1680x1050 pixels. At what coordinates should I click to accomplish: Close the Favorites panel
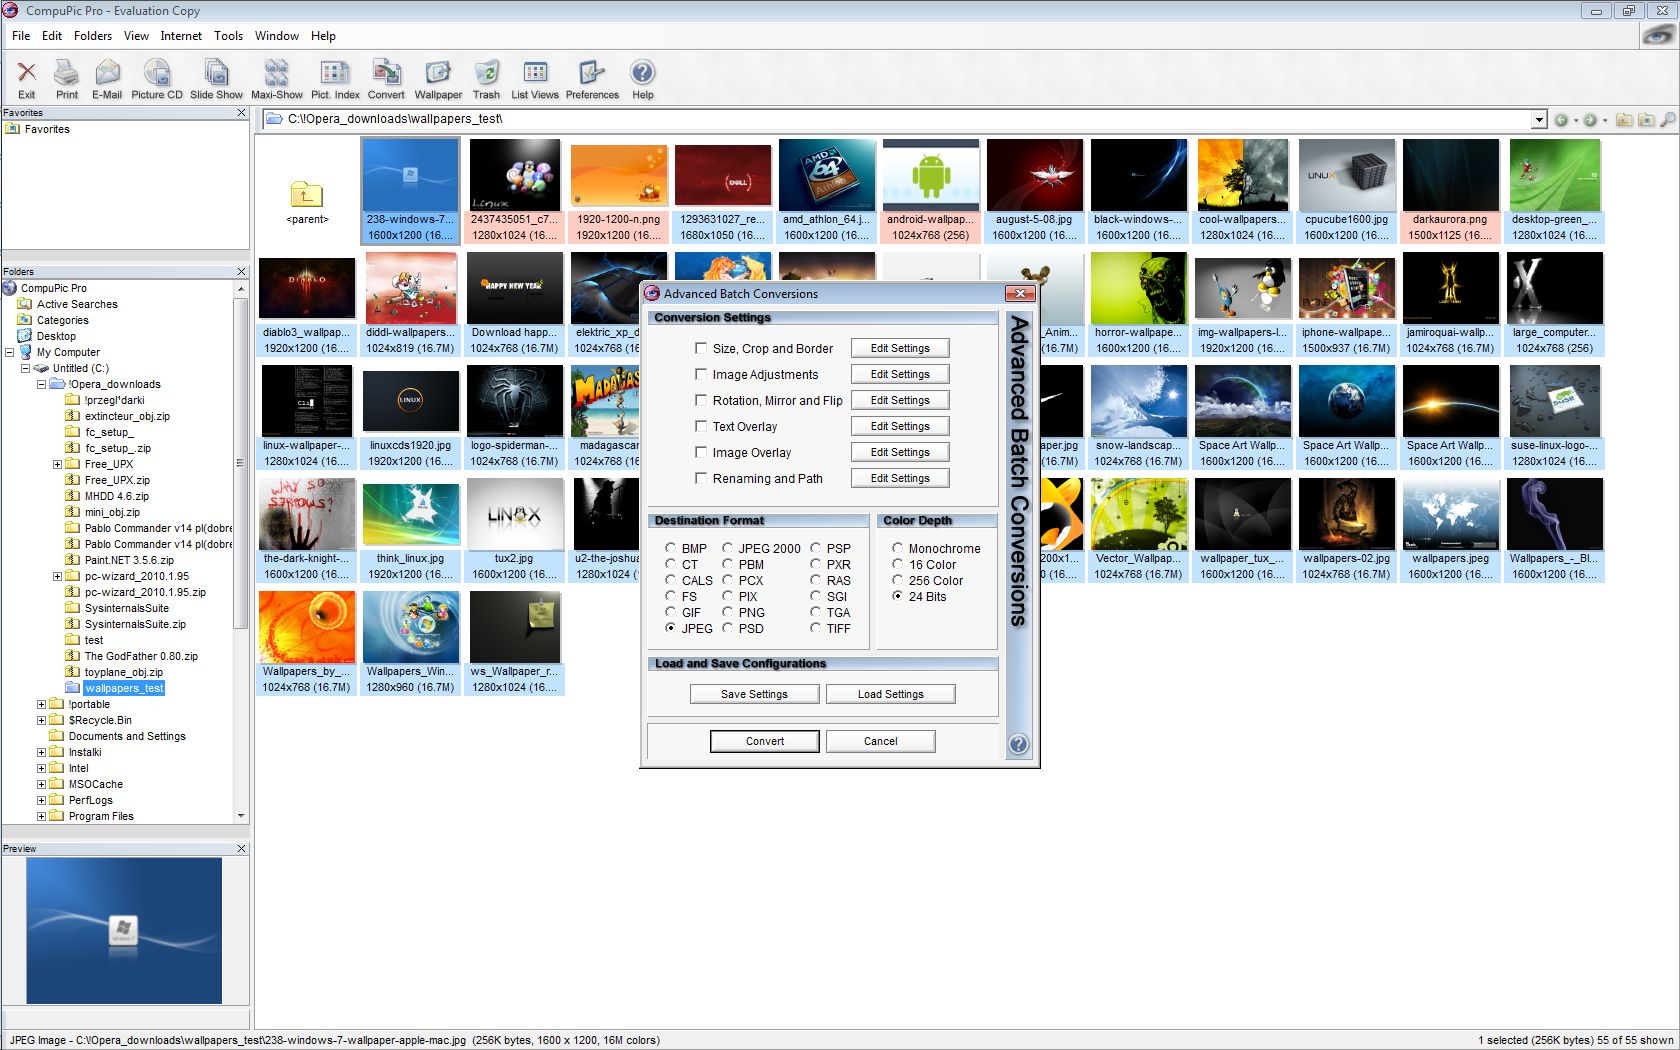241,113
